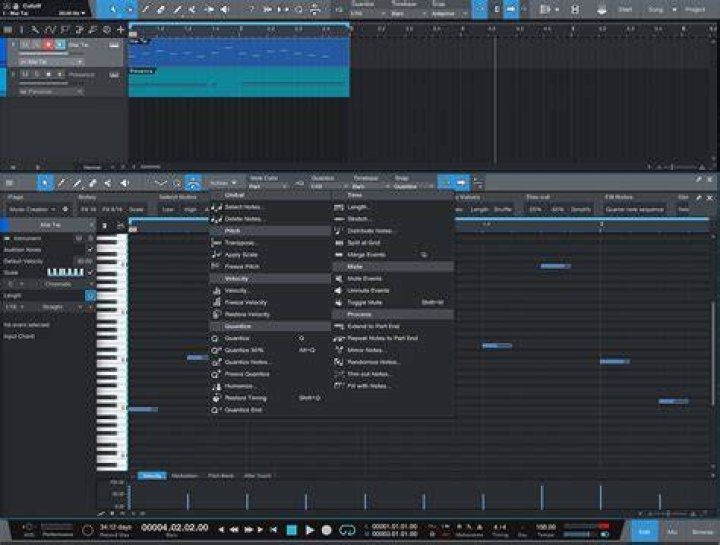Screen dimensions: 720x545
Task: Click the Presence track volume fader
Action: pyautogui.click(x=44, y=83)
